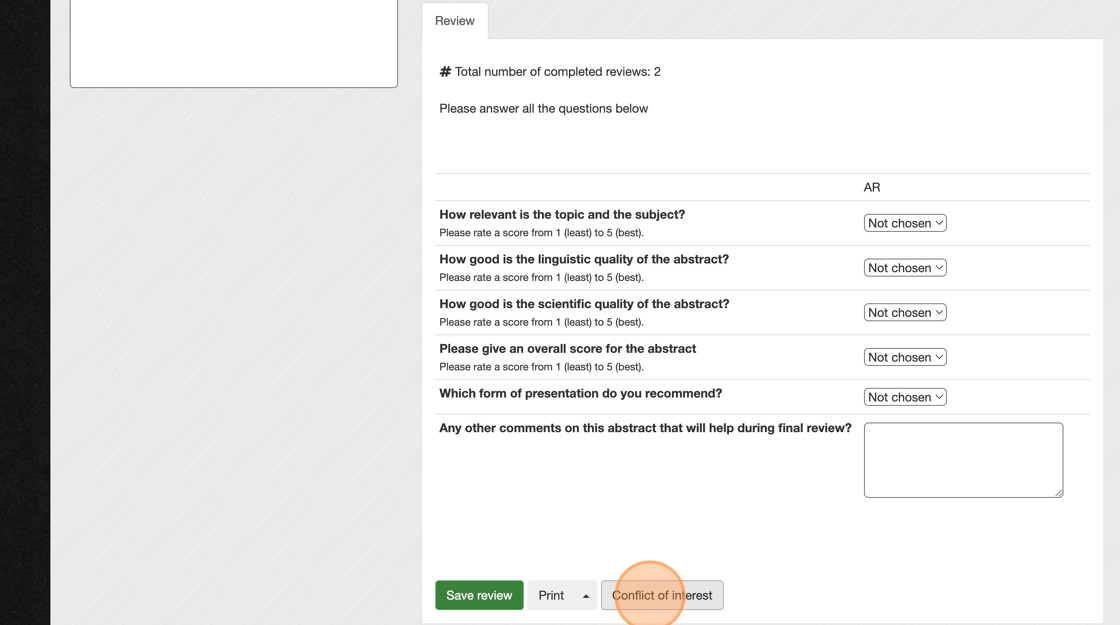
Task: Click the 'Total number of completed reviews' text
Action: pyautogui.click(x=557, y=72)
